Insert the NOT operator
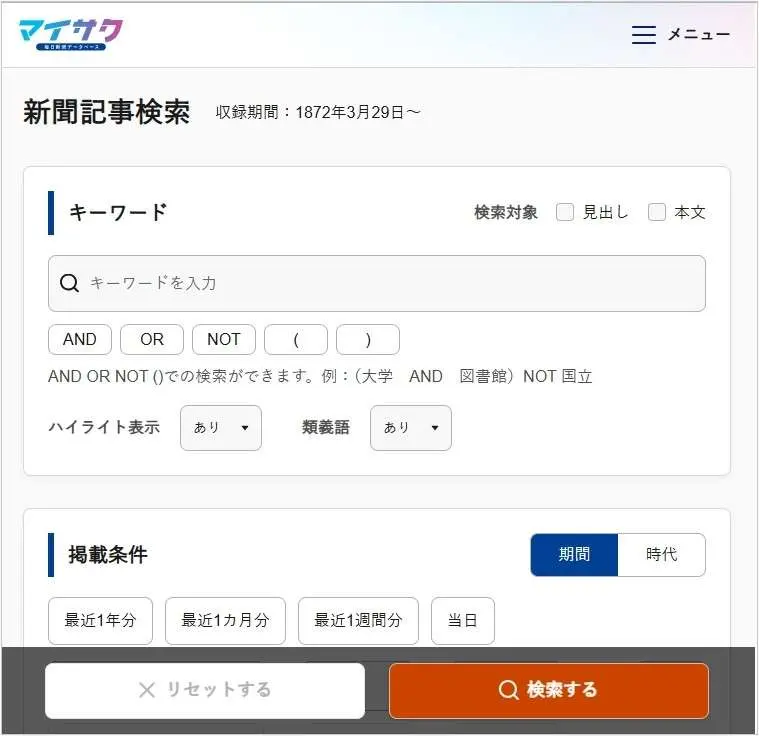 (224, 339)
